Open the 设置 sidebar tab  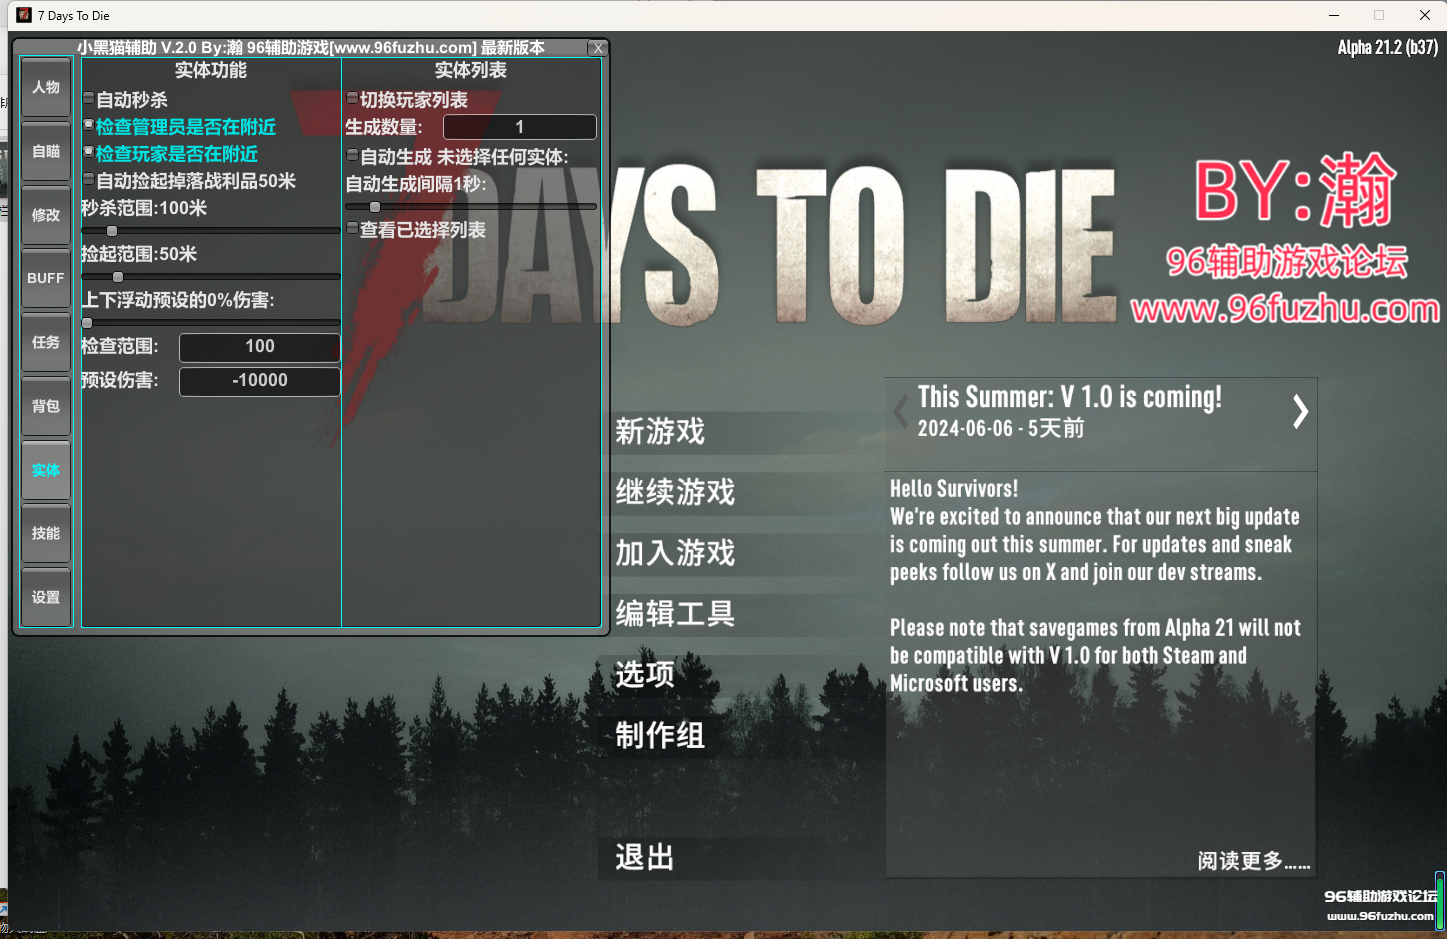pos(46,597)
